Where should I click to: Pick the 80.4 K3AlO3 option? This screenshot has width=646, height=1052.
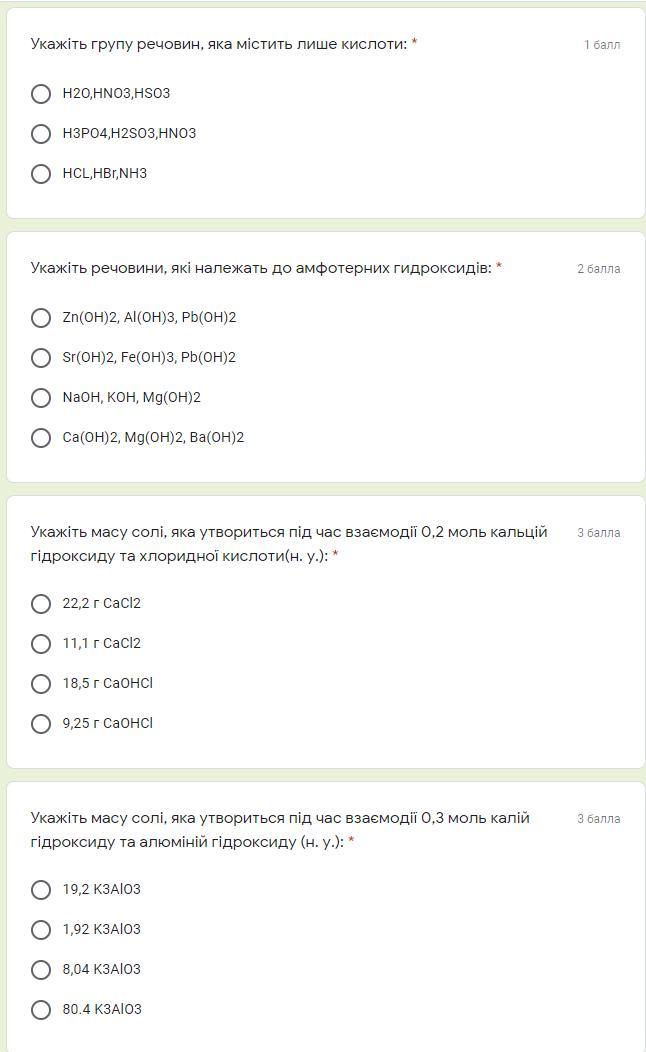41,1010
